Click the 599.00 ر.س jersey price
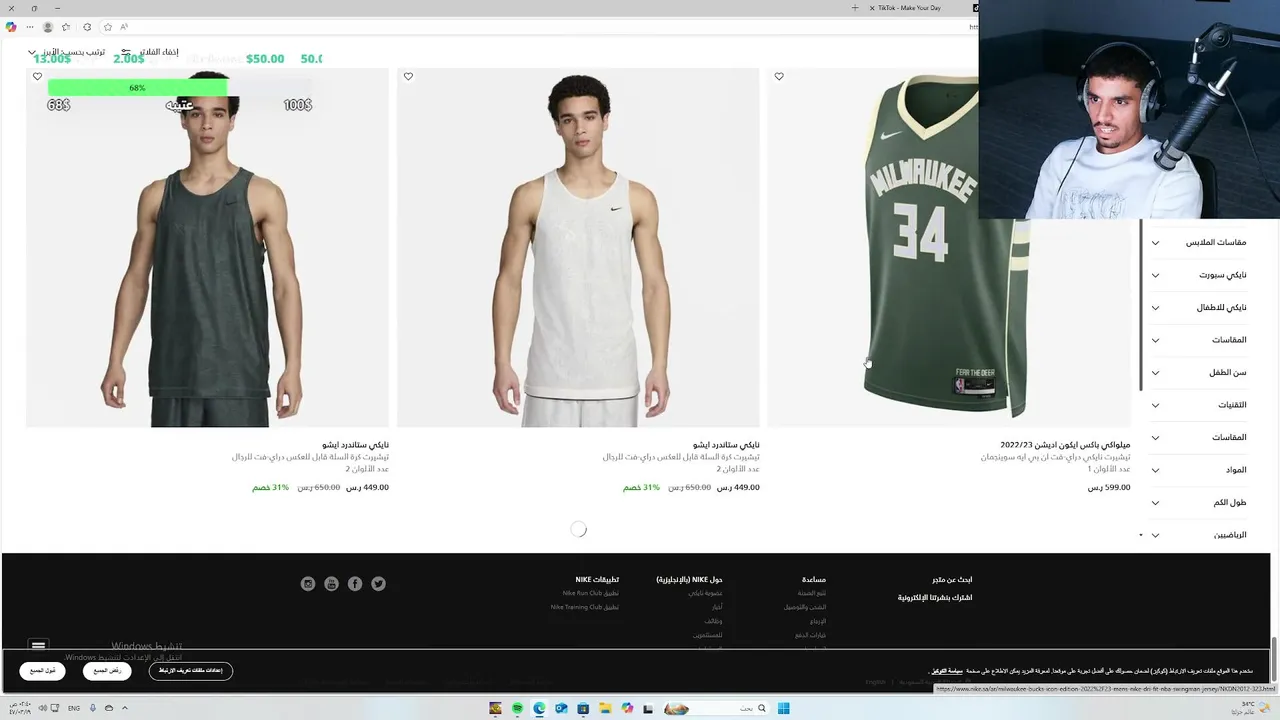The width and height of the screenshot is (1280, 720). pos(1109,488)
